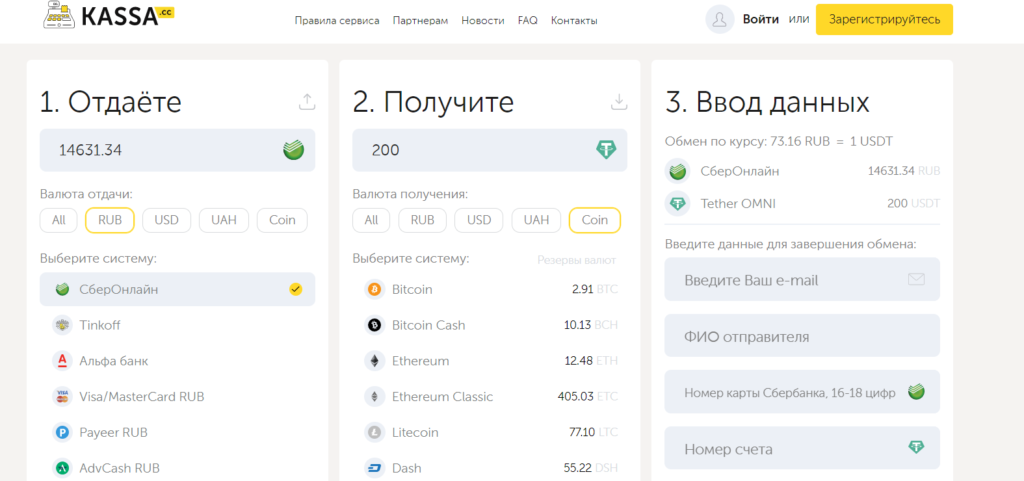Select All filter under Валюта отдачи
The image size is (1024, 481).
[59, 221]
